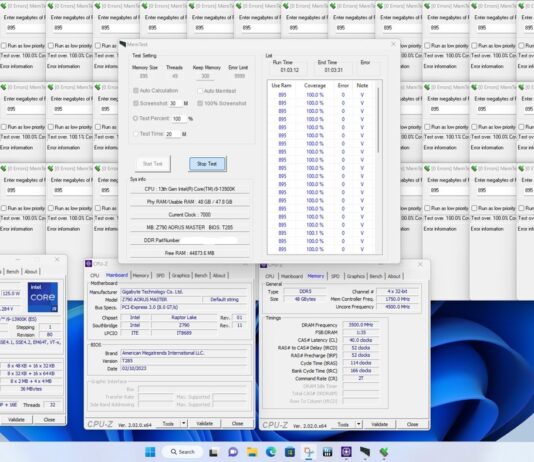Expand Tools dropdown arrow in CPU-Z Memory window

pyautogui.click(x=359, y=424)
